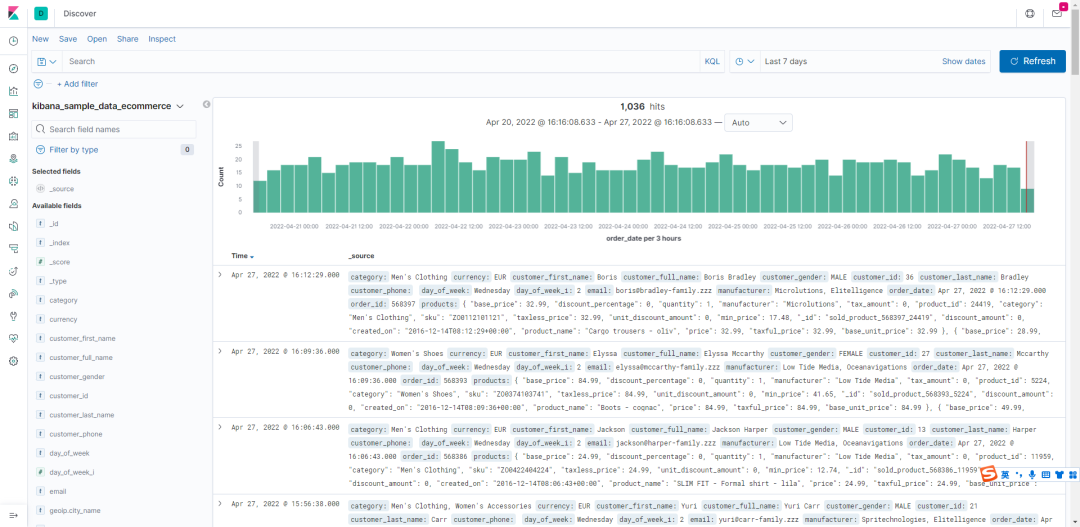Collapse the field list sidebar arrow
This screenshot has width=1080, height=527.
tap(206, 105)
